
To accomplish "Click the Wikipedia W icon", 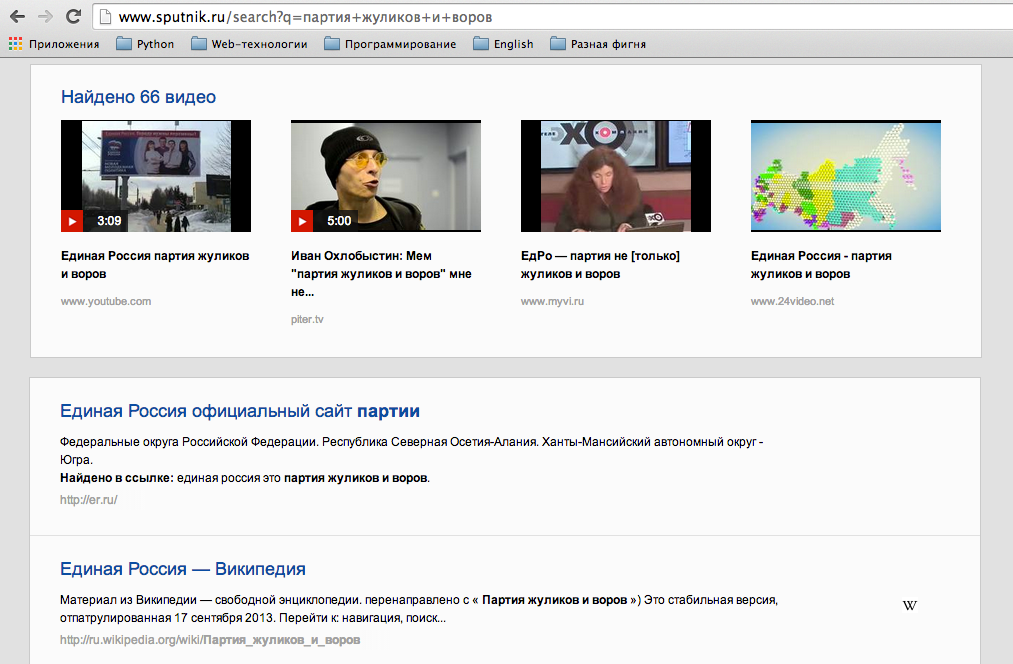I will [909, 605].
